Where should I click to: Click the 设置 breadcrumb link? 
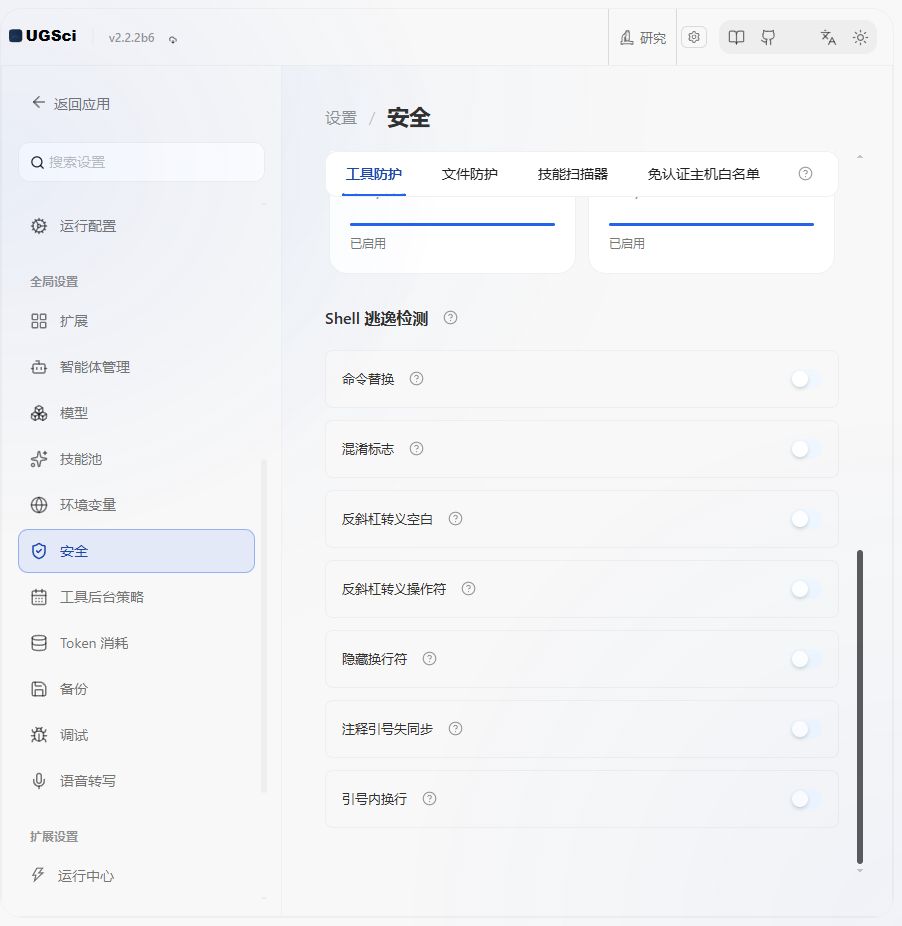[x=341, y=118]
